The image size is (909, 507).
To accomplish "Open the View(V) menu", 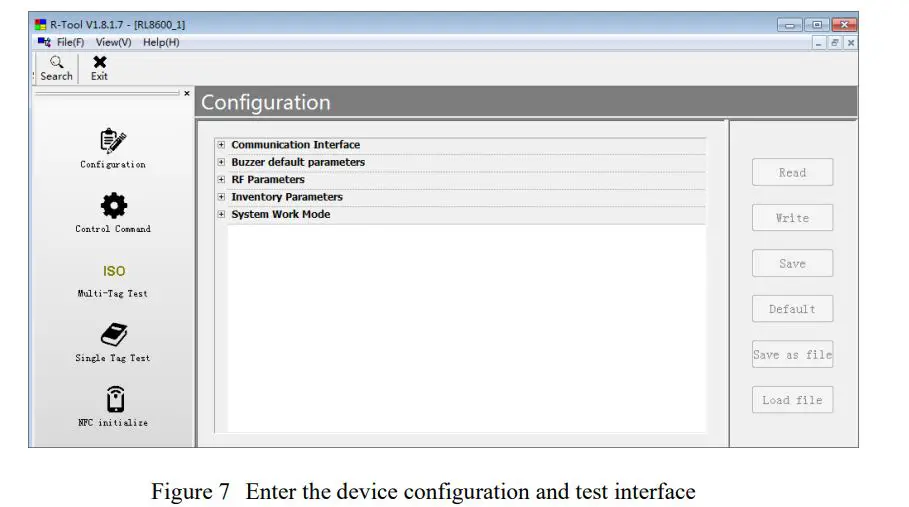I will click(x=113, y=42).
